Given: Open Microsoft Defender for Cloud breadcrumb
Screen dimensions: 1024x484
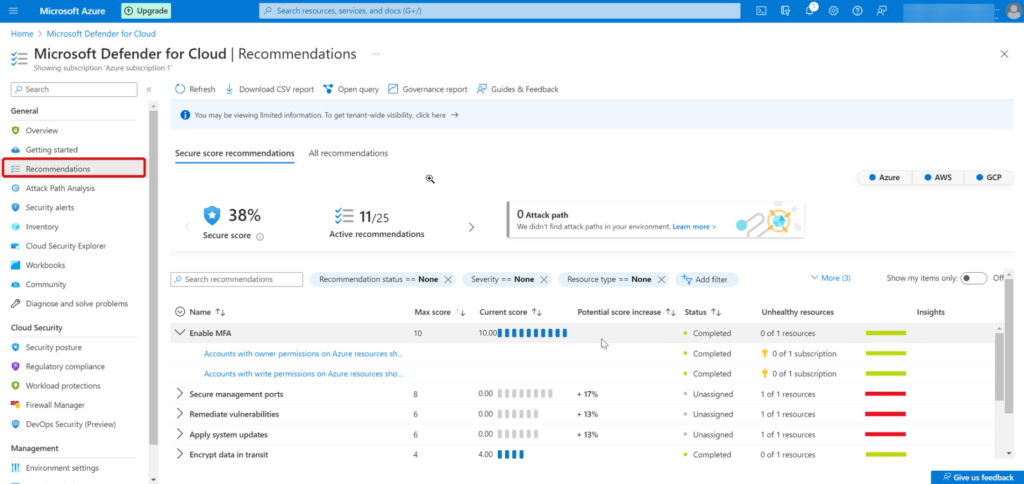Looking at the screenshot, I should pyautogui.click(x=101, y=33).
